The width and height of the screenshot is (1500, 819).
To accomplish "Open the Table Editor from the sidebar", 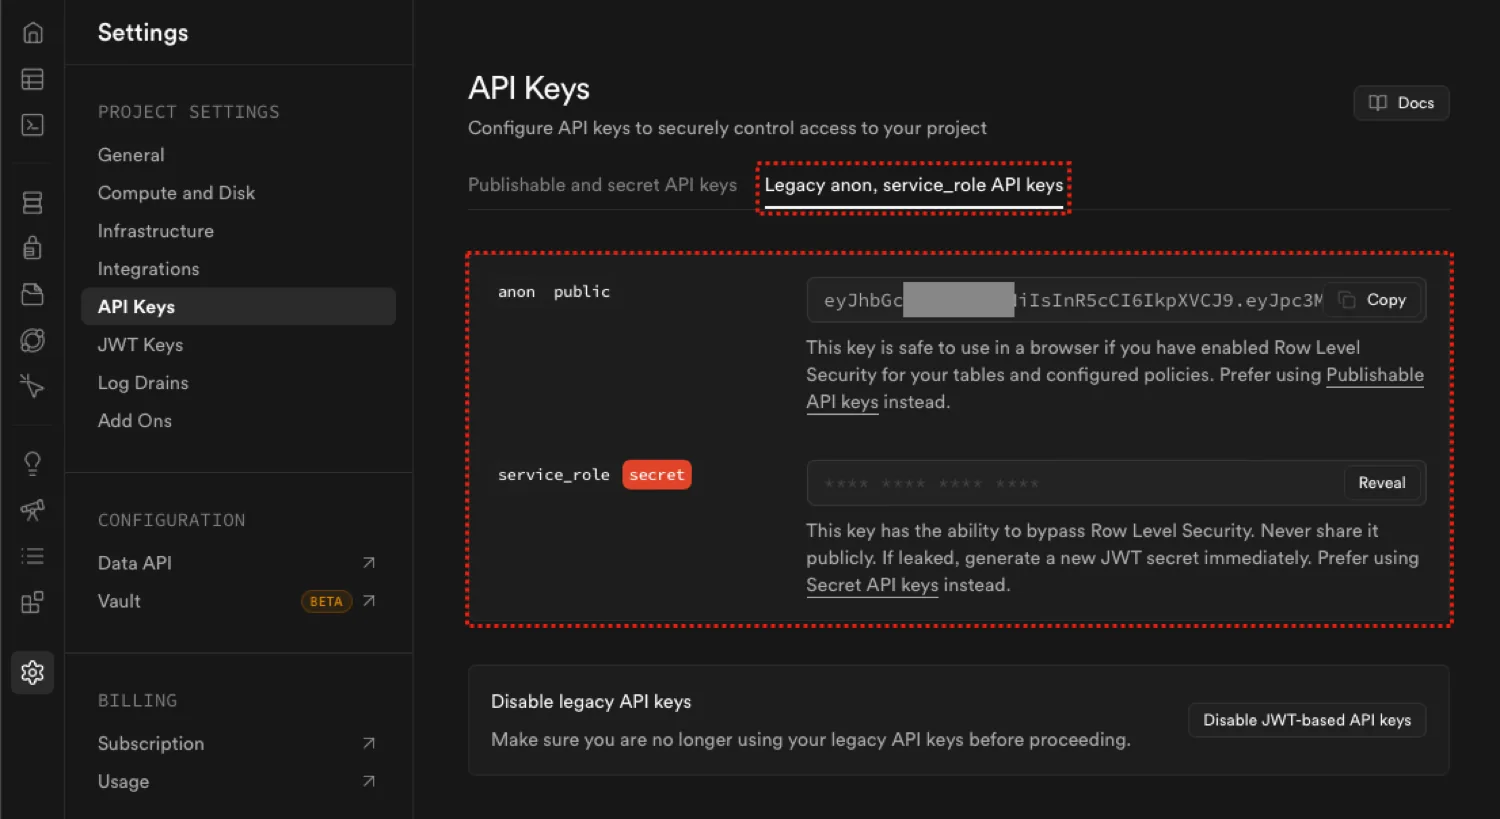I will coord(32,78).
